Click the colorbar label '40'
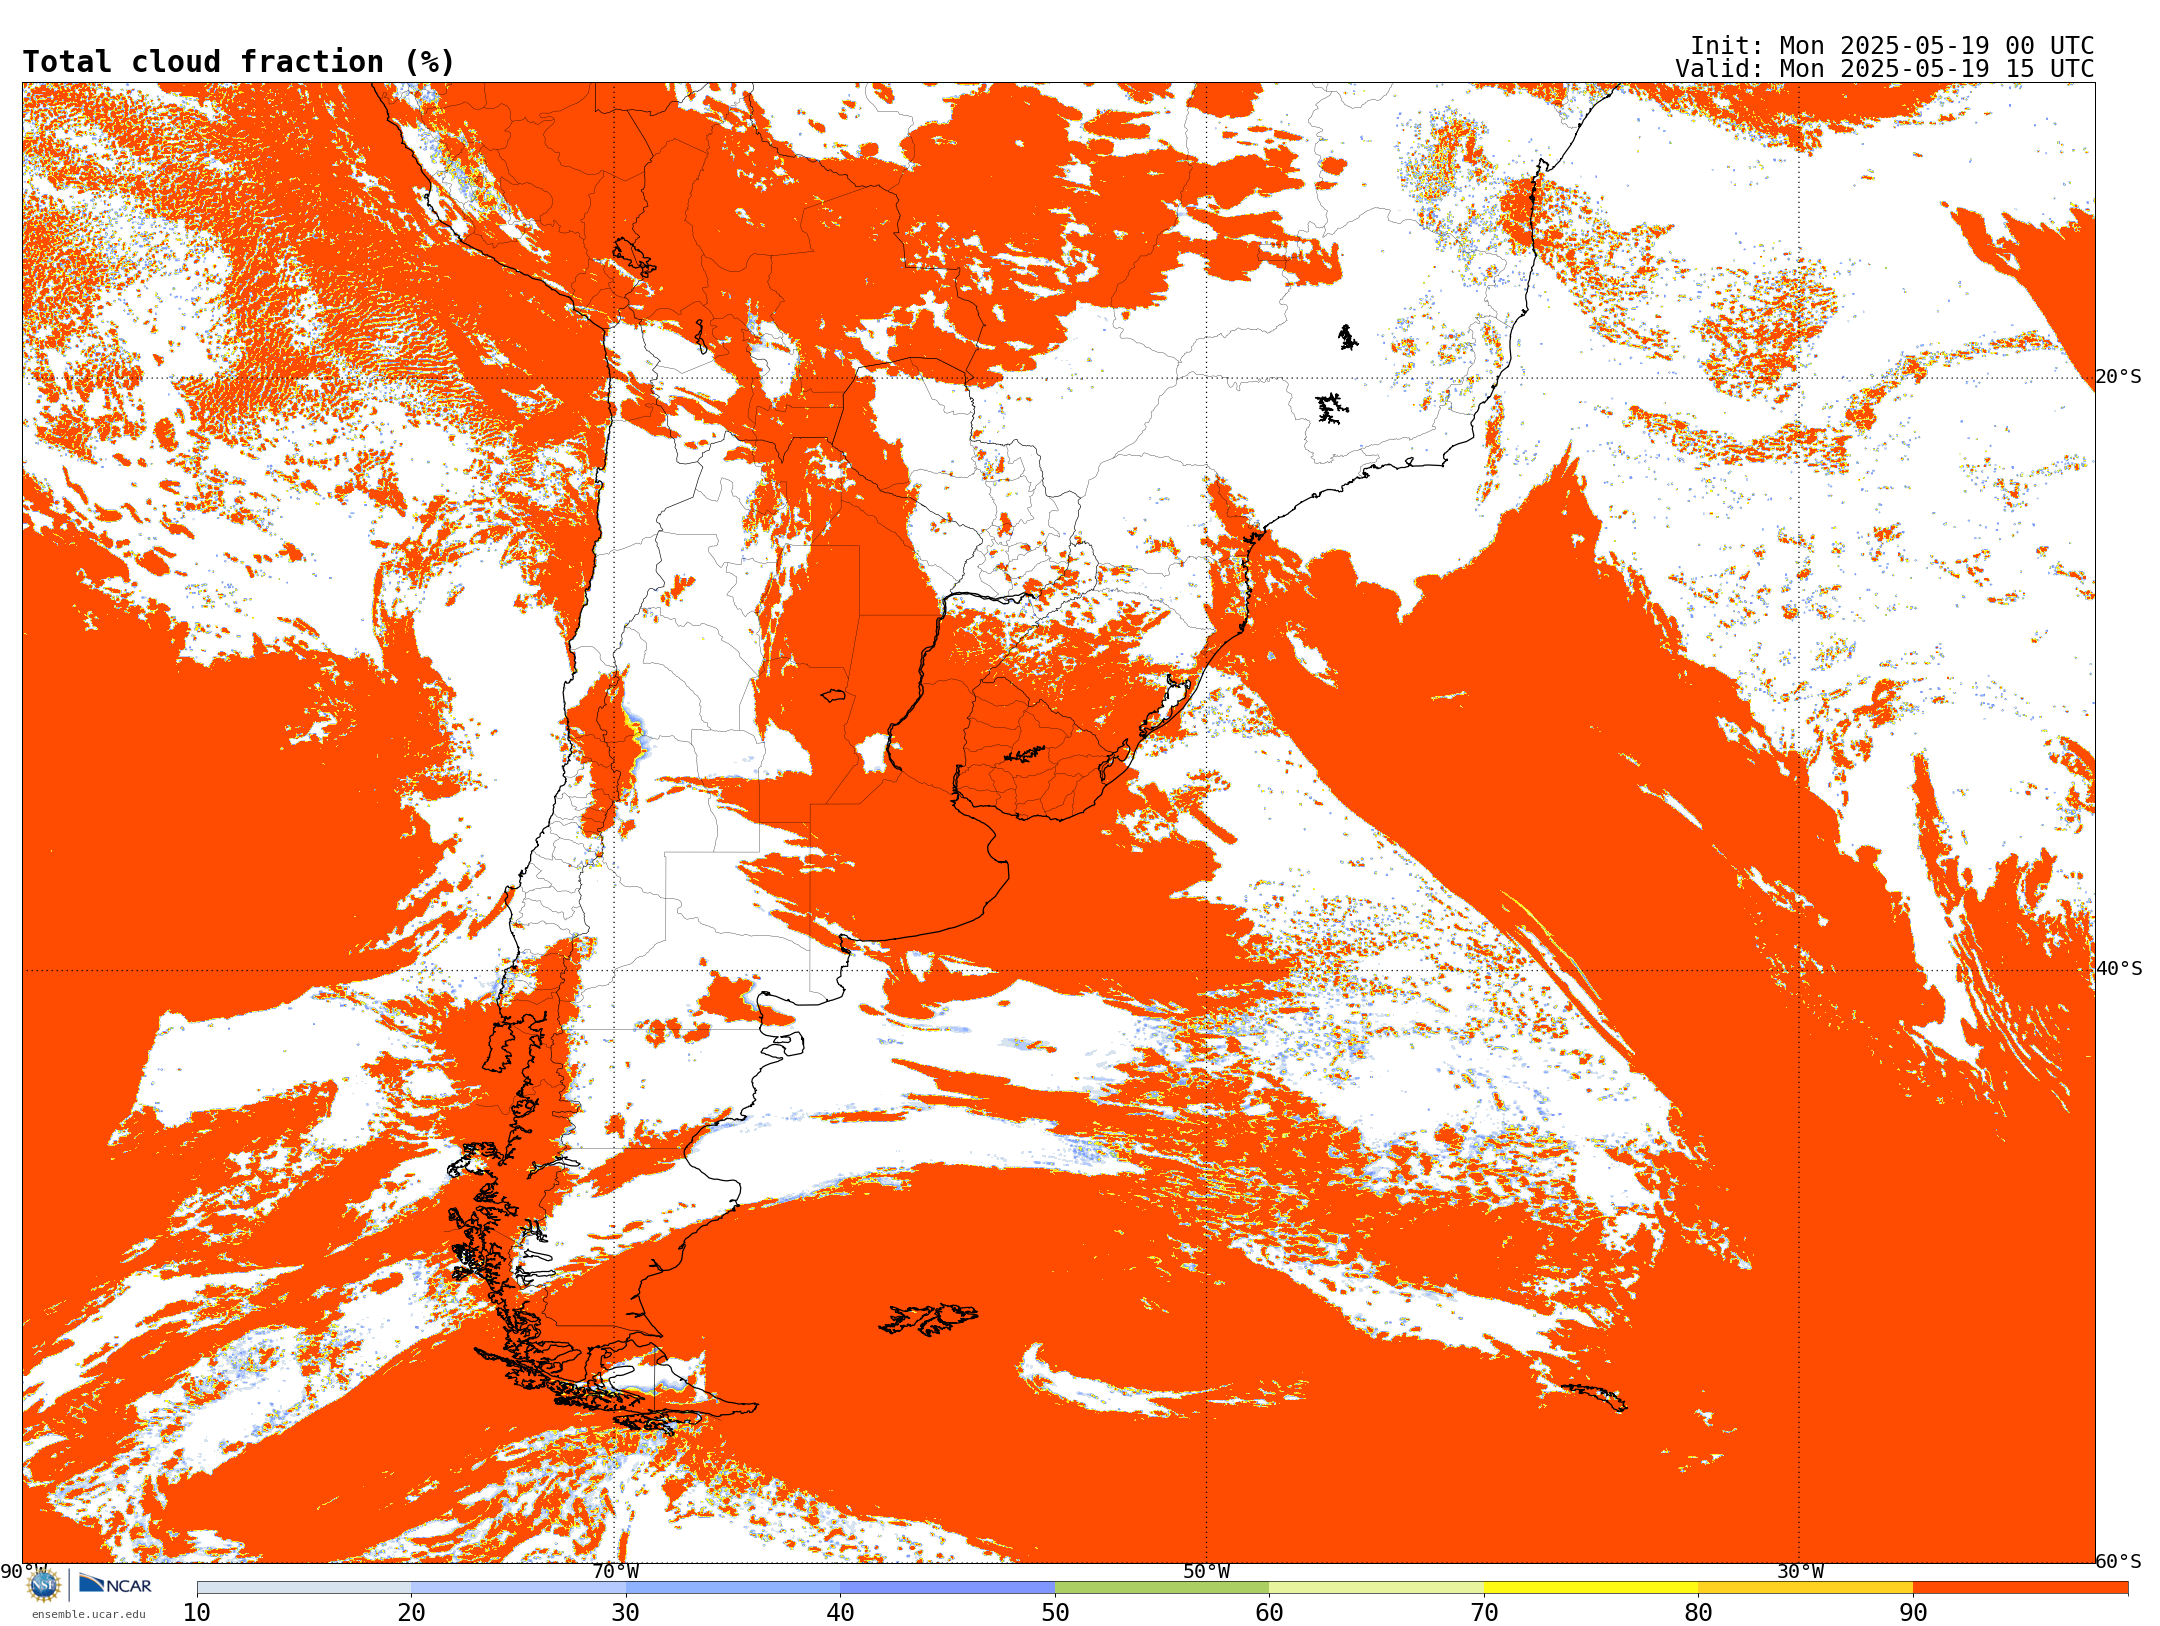This screenshot has height=1626, width=2160. [840, 1613]
